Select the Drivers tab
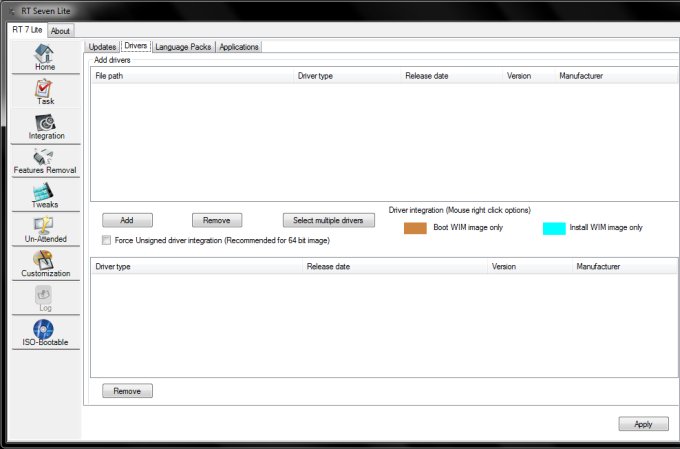This screenshot has height=449, width=680. [x=136, y=46]
